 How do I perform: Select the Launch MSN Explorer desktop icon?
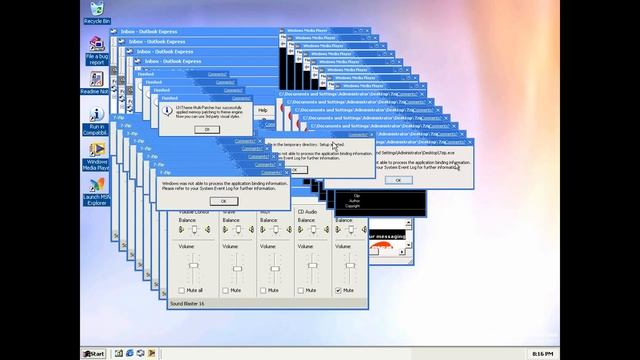[x=97, y=192]
